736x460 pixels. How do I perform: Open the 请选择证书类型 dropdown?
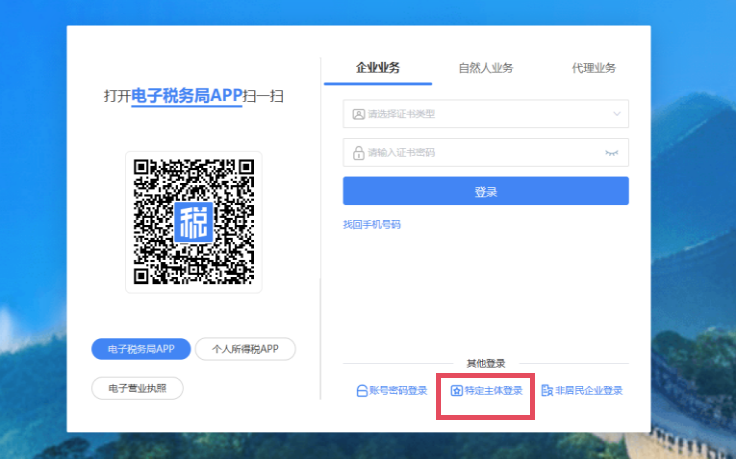coord(480,114)
